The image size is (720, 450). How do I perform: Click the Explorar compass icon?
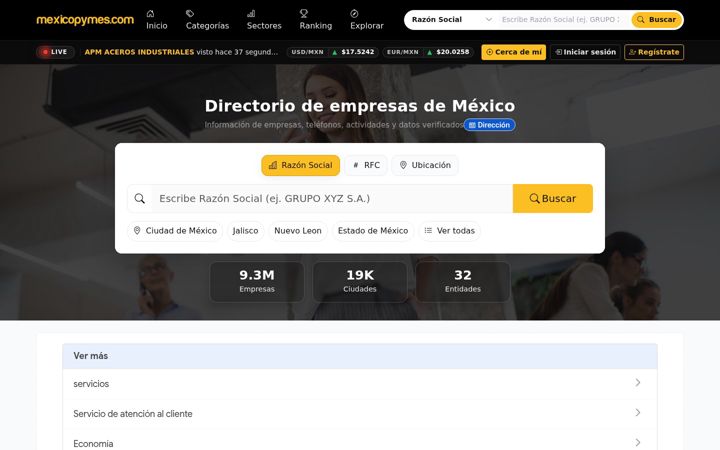pos(354,13)
